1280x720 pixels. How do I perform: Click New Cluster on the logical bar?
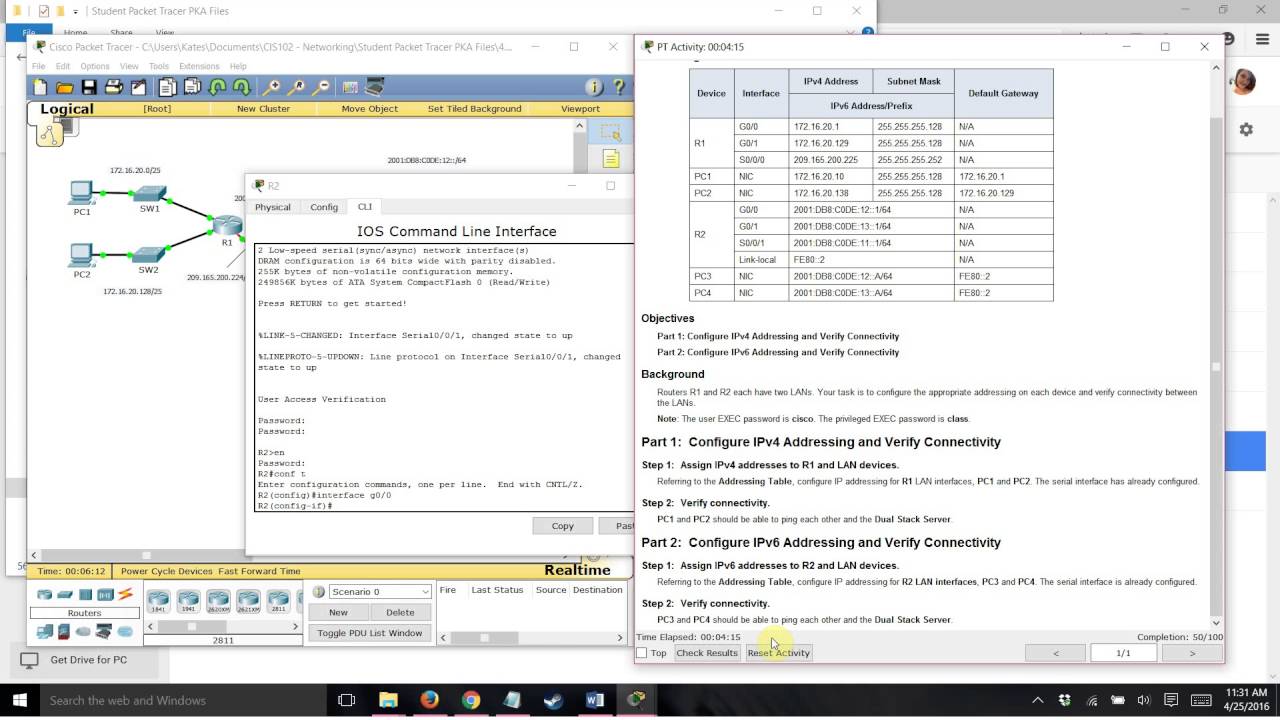pos(263,108)
